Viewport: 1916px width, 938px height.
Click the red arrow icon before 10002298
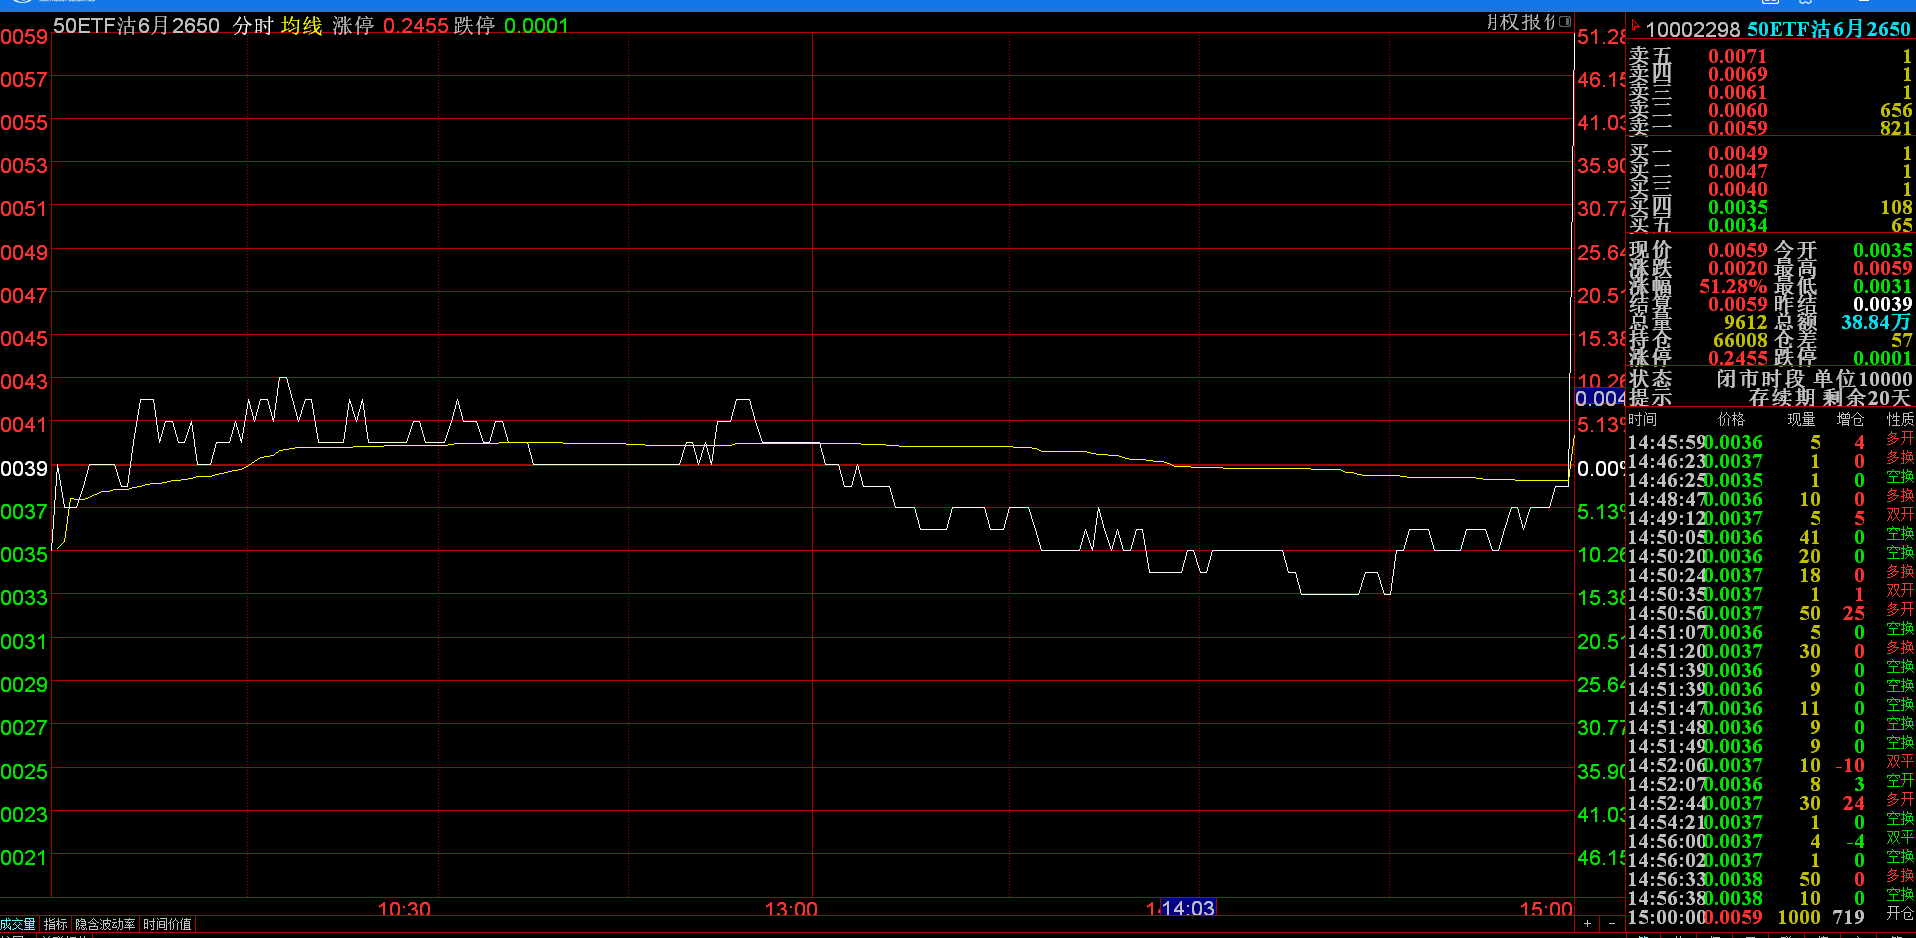(1635, 25)
